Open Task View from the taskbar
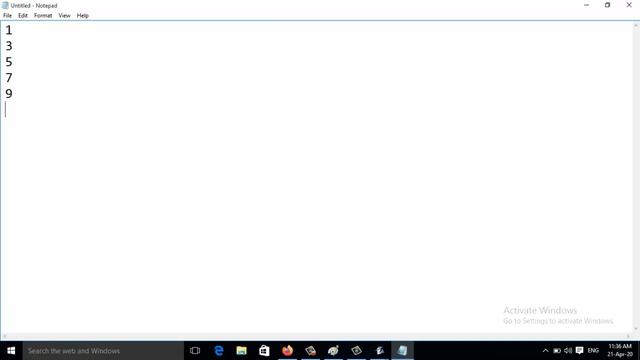This screenshot has height=360, width=640. pyautogui.click(x=195, y=351)
